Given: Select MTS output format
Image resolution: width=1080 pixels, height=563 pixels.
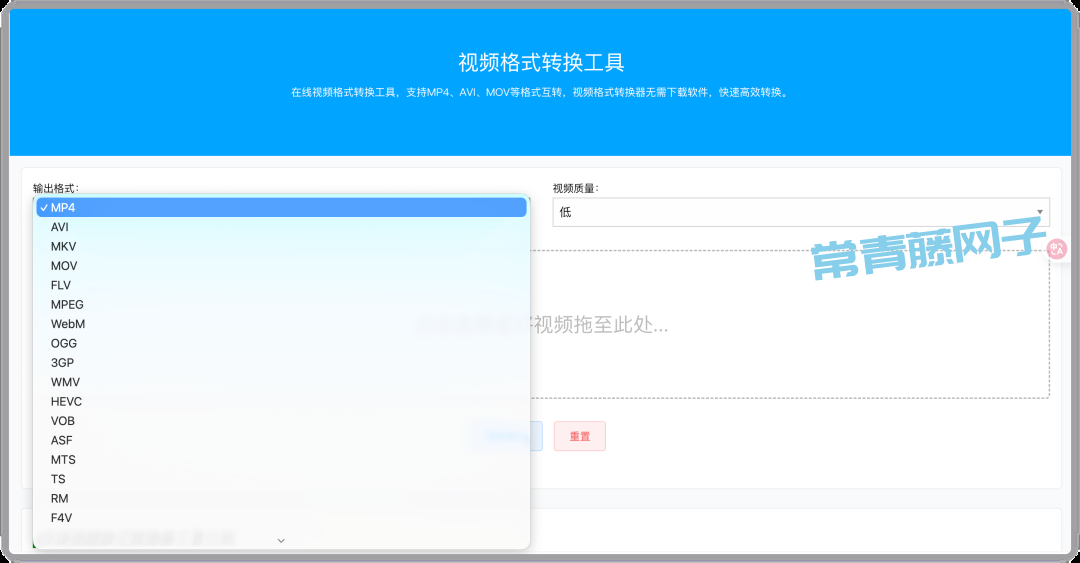Looking at the screenshot, I should pos(63,460).
